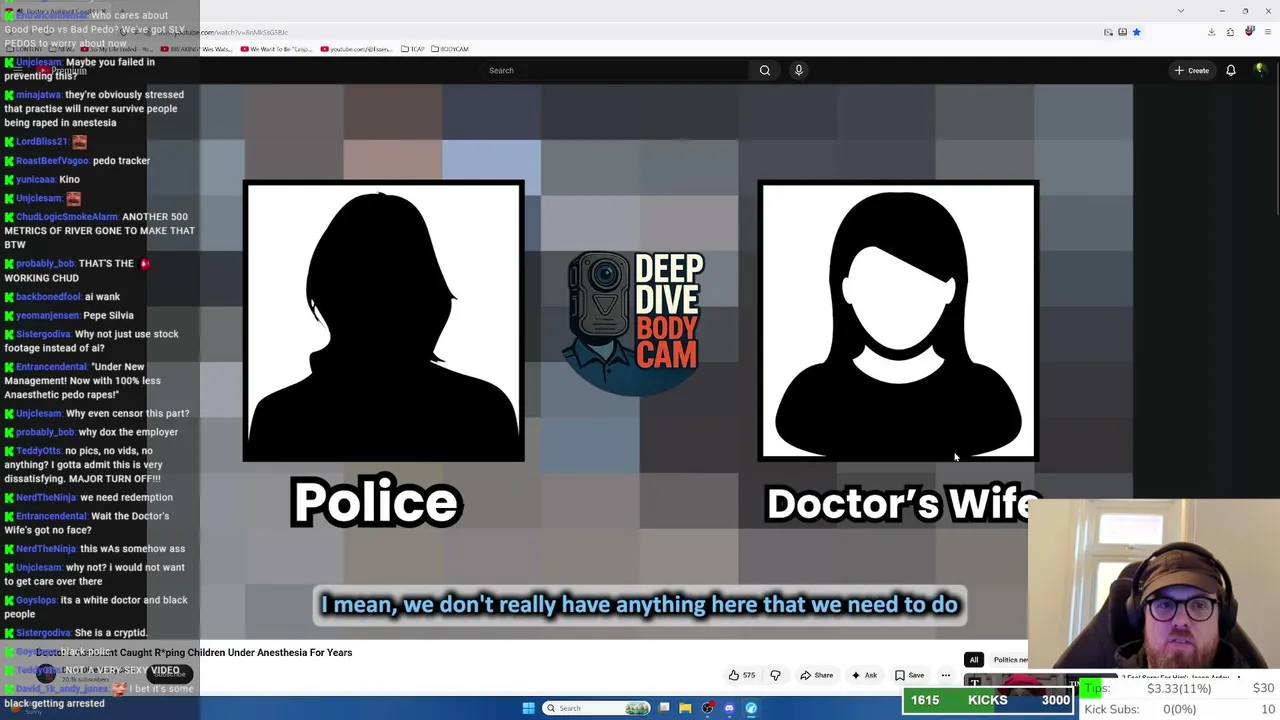Bookmark star icon in the address bar
The width and height of the screenshot is (1280, 720).
coord(1136,32)
